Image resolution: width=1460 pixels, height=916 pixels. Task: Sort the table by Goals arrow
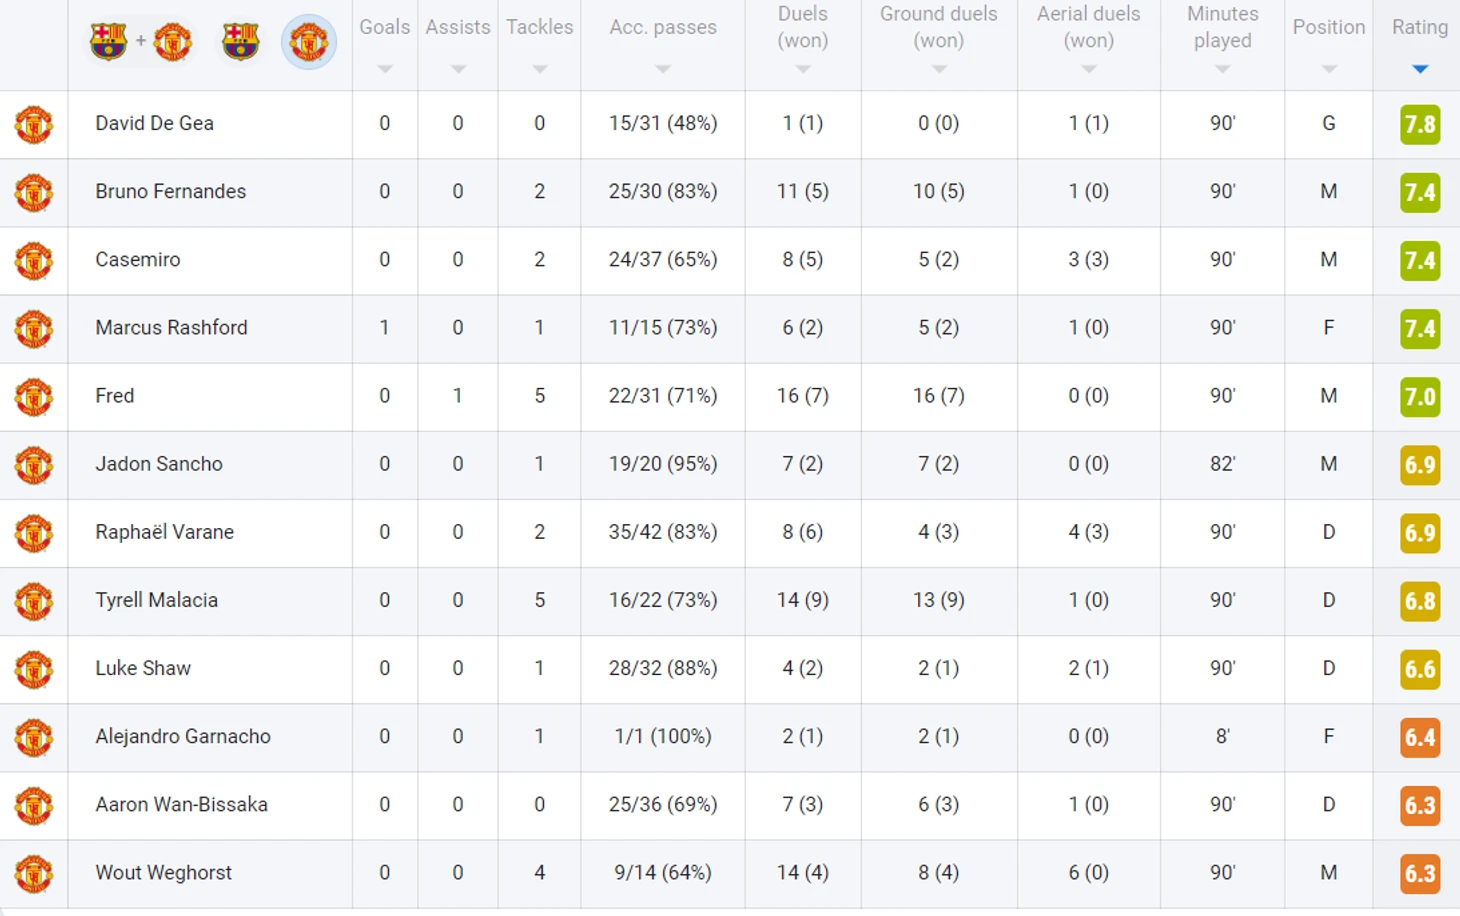[x=385, y=69]
